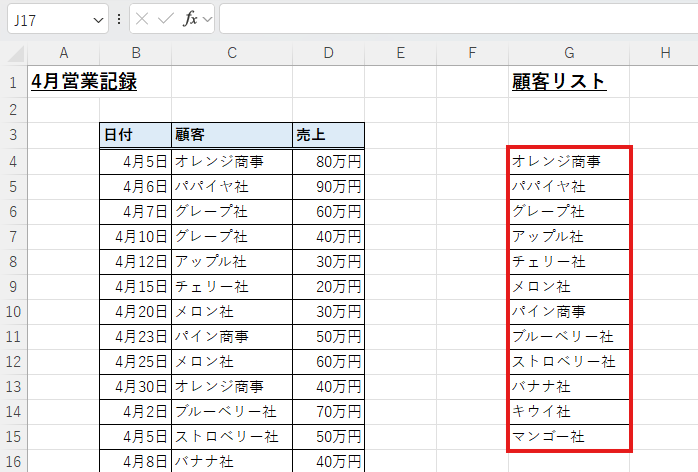698x472 pixels.
Task: Click the 4月営業記録 title cell
Action: coord(84,82)
